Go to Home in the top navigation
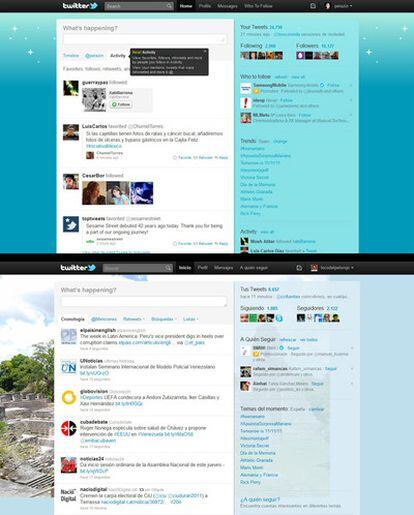Image resolution: width=414 pixels, height=515 pixels. point(186,6)
